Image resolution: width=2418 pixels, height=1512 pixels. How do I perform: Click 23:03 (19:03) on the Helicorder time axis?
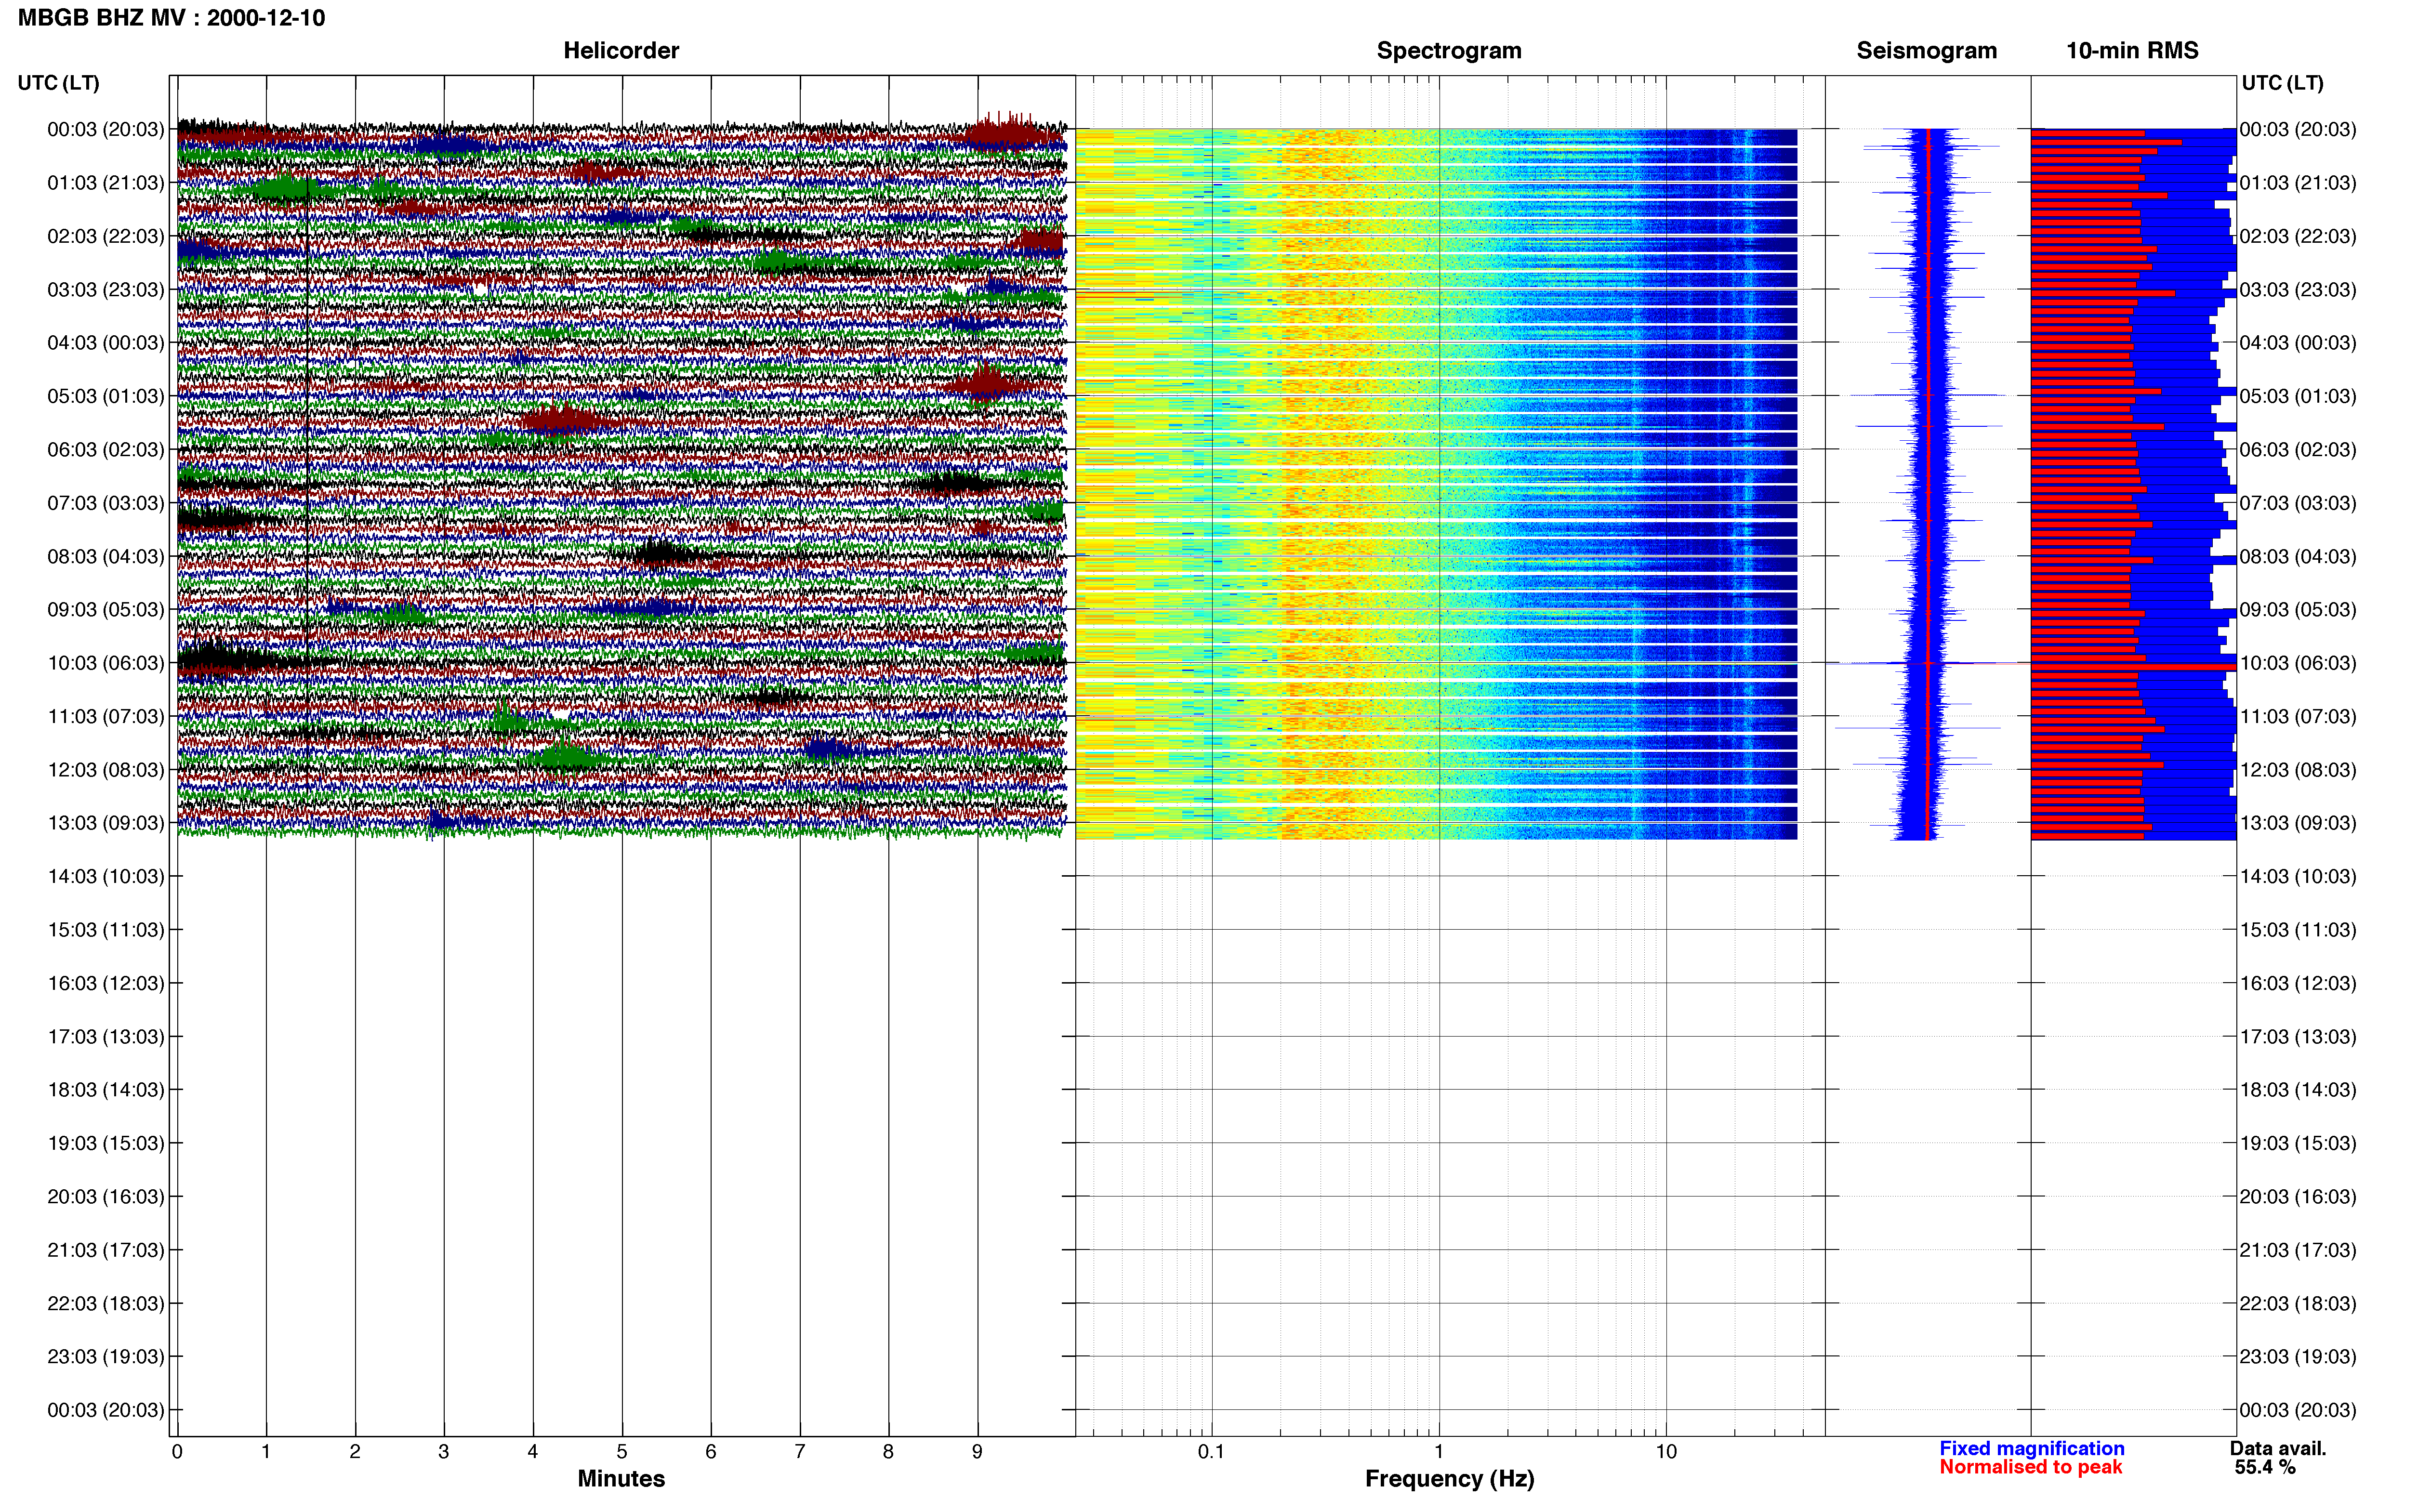pos(106,1357)
